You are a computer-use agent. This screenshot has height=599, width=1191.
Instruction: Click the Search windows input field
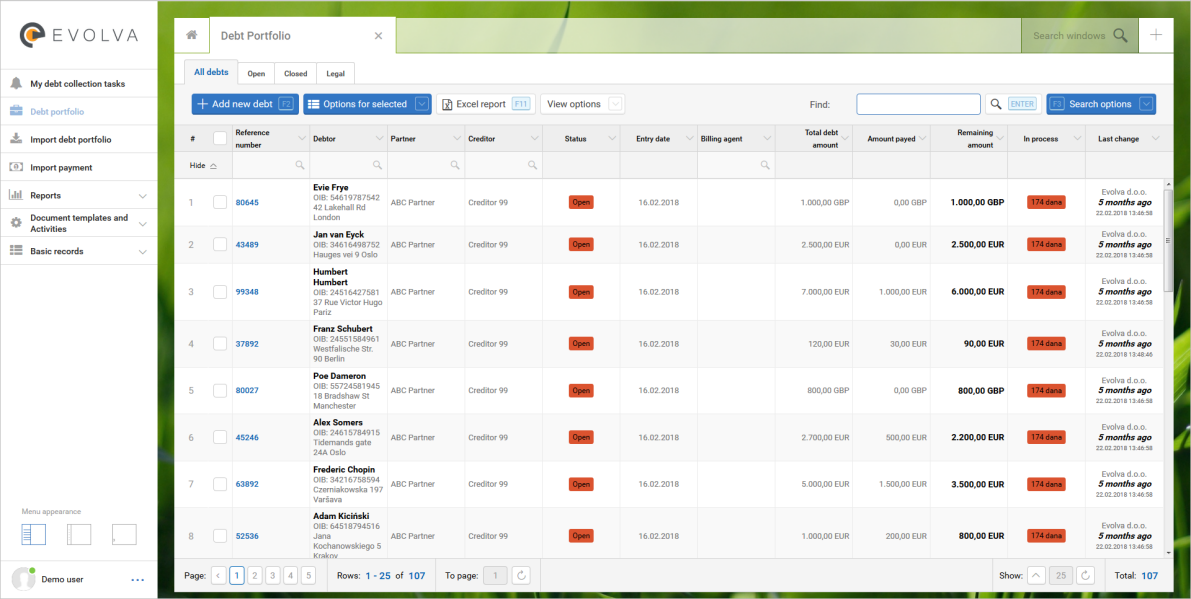click(x=1069, y=36)
